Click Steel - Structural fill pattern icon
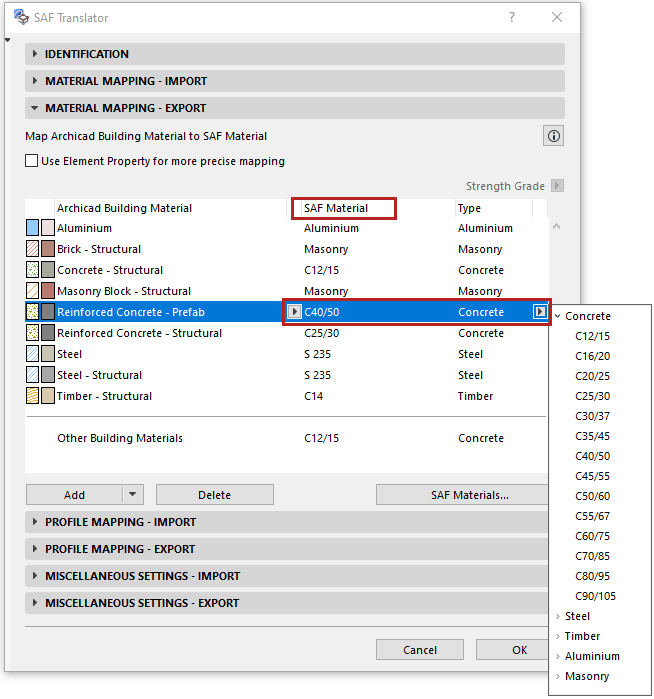654x699 pixels. point(33,375)
